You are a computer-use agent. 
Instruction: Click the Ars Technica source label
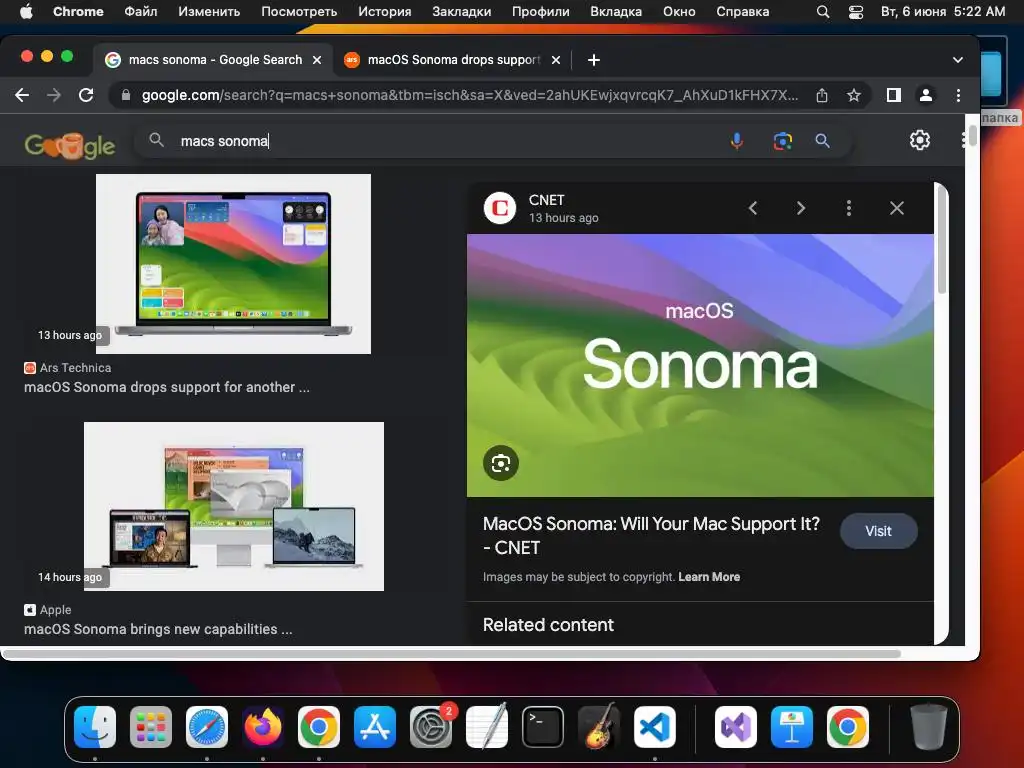click(75, 368)
